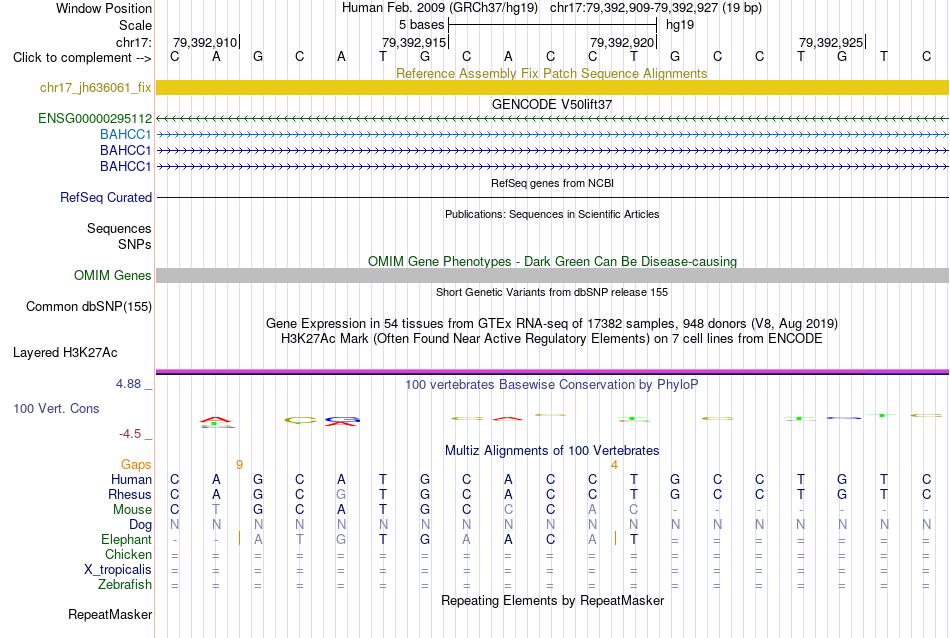Click the GENCODE V50lift37 track title
950x638 pixels.
(x=552, y=104)
